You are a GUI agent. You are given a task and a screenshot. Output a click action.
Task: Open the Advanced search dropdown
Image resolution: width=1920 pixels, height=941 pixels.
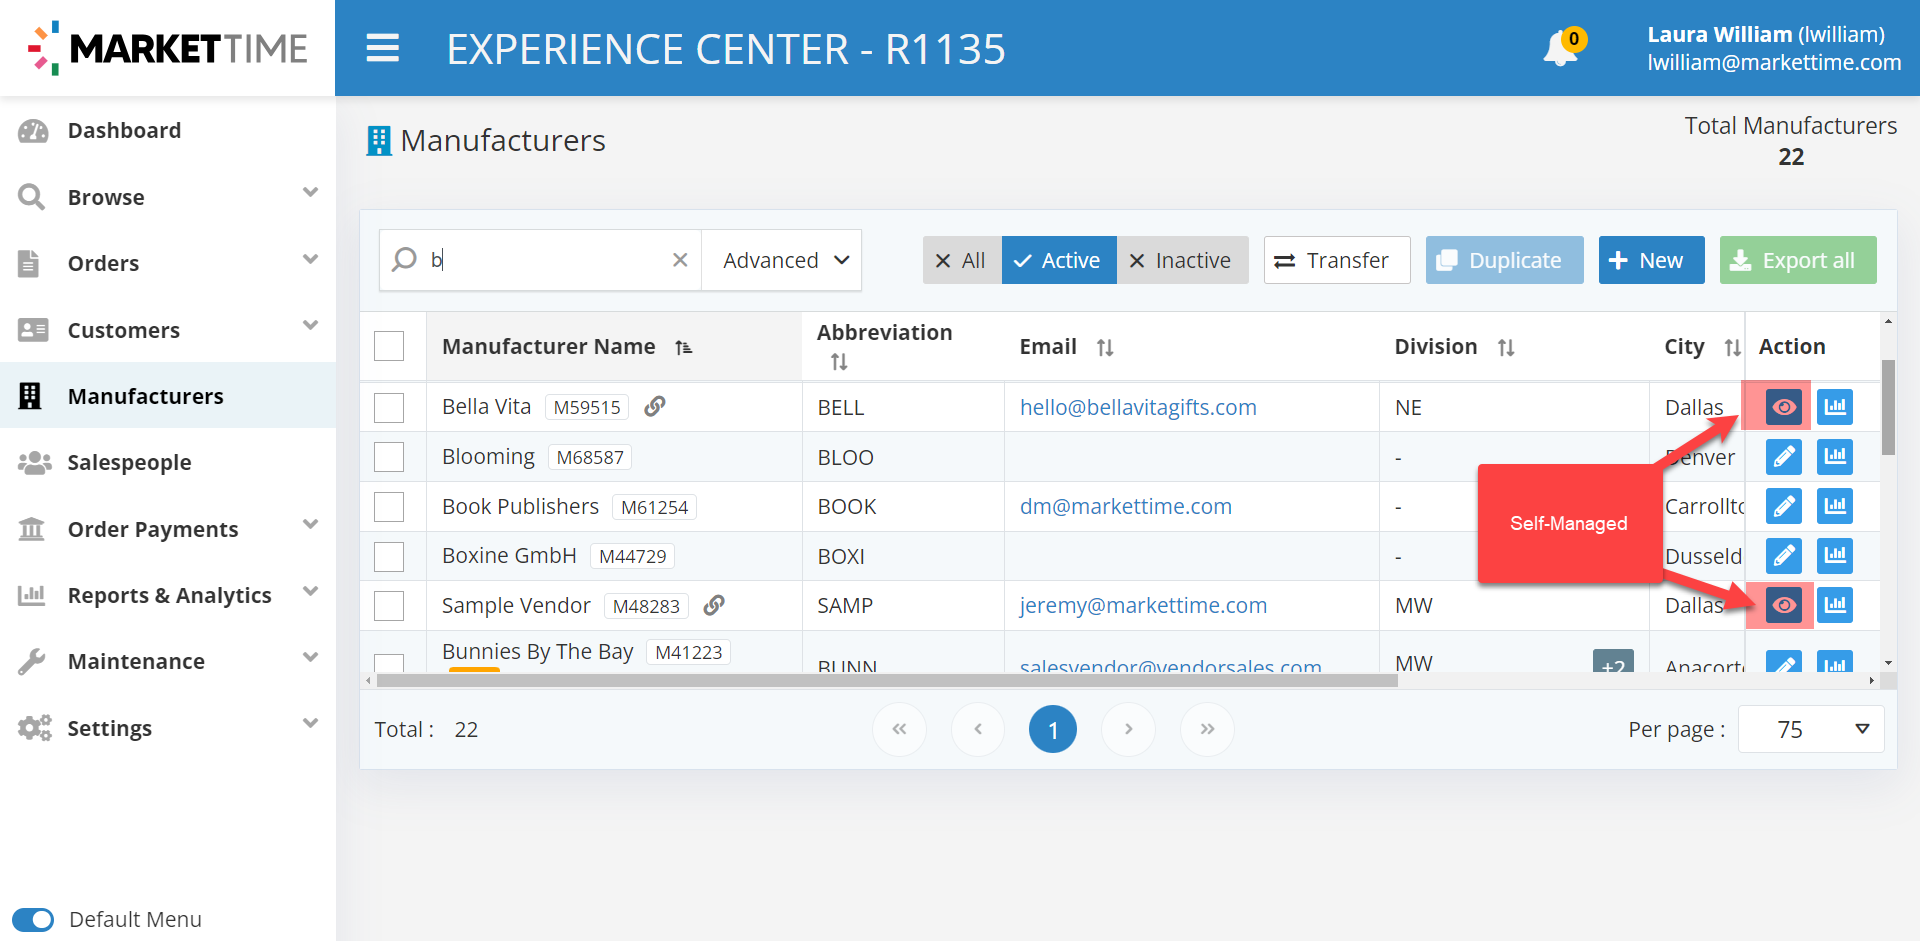click(784, 260)
